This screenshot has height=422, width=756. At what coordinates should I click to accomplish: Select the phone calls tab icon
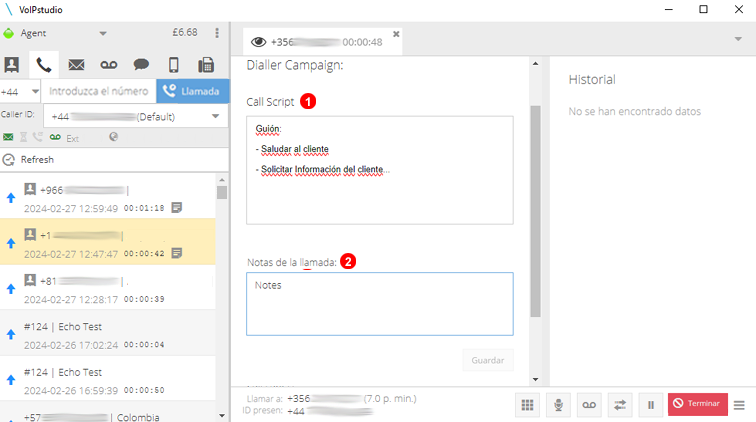click(44, 65)
